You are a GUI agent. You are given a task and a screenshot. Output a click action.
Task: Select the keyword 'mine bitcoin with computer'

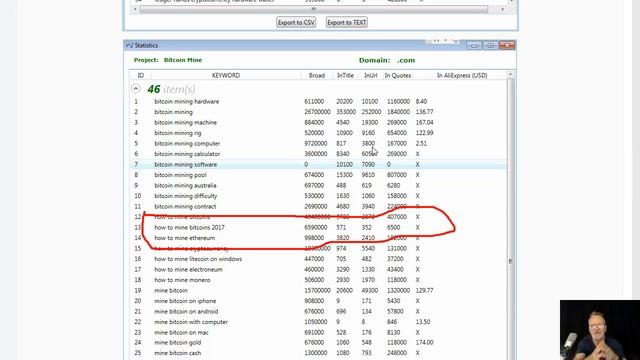coord(191,322)
